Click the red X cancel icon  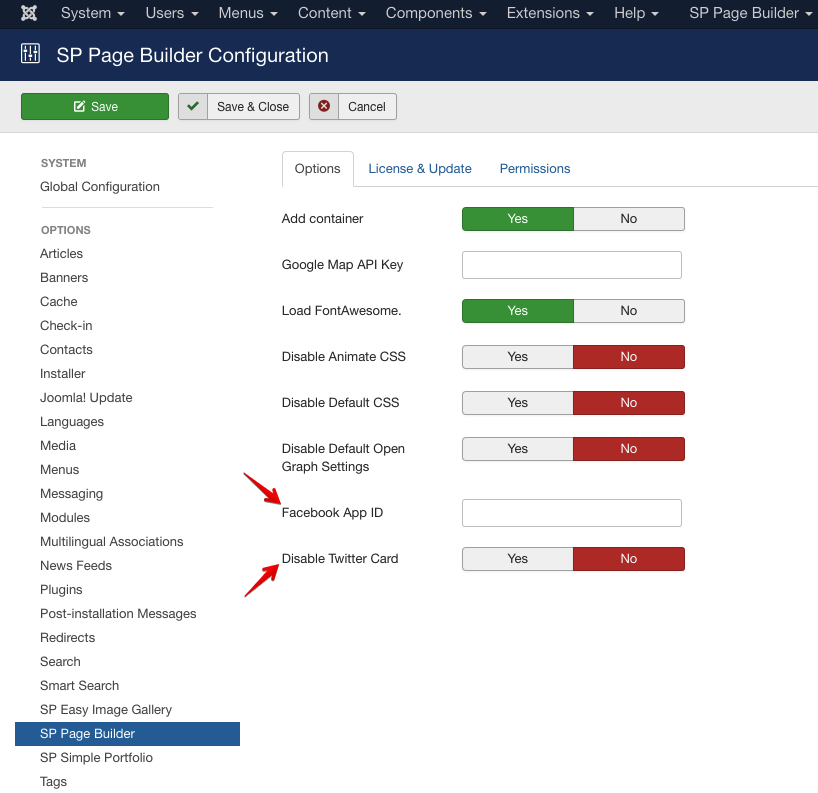[324, 106]
